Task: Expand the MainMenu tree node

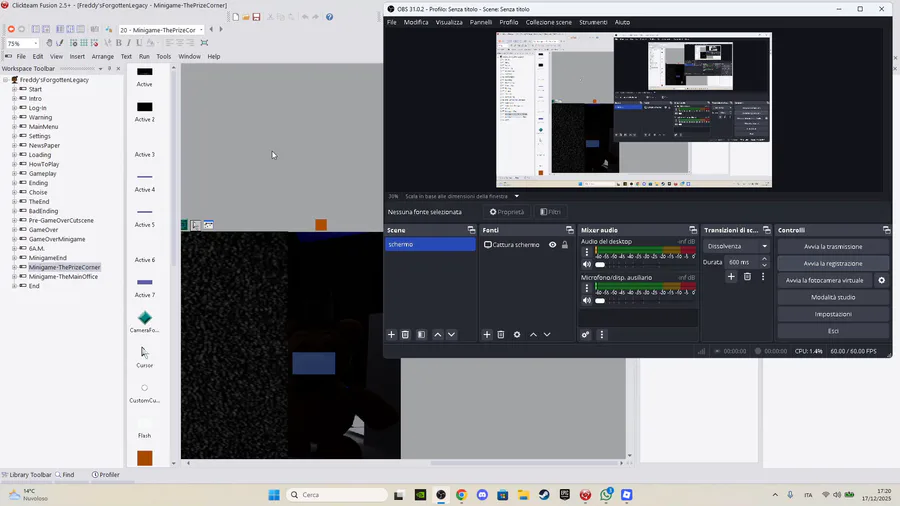Action: click(14, 127)
